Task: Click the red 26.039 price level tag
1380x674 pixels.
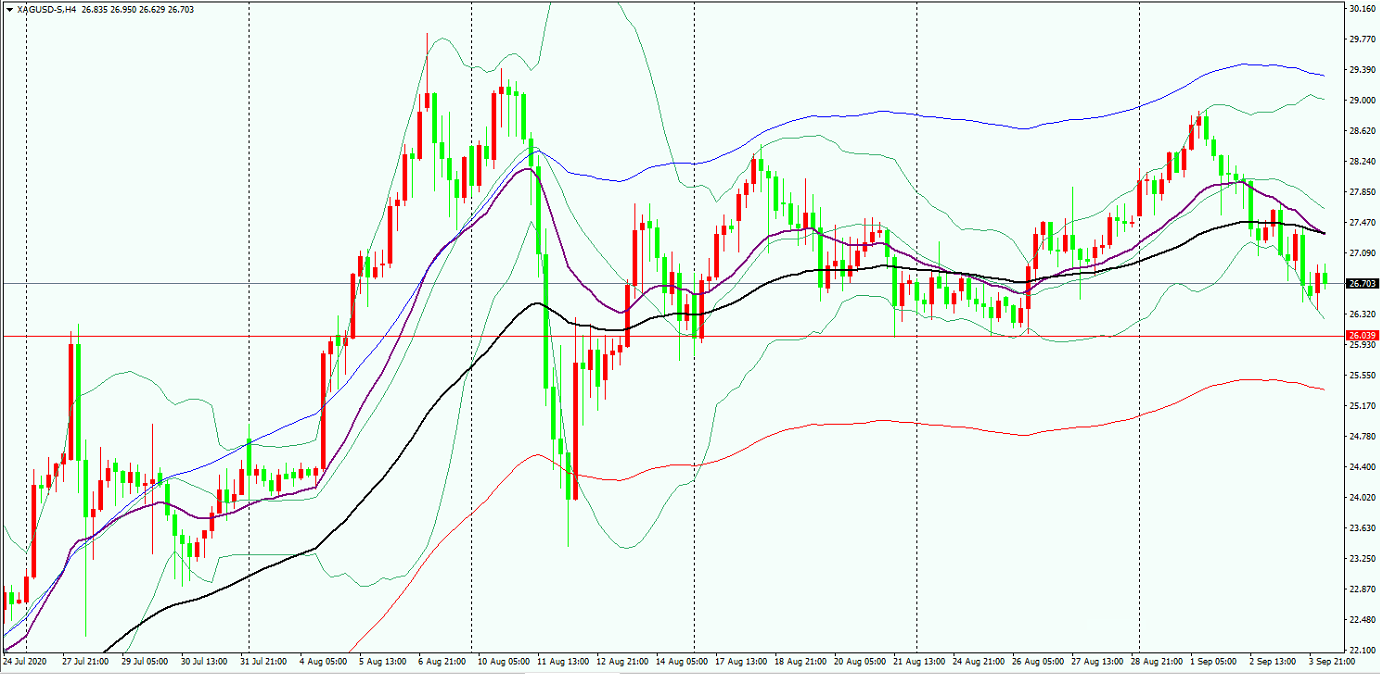Action: click(1362, 336)
